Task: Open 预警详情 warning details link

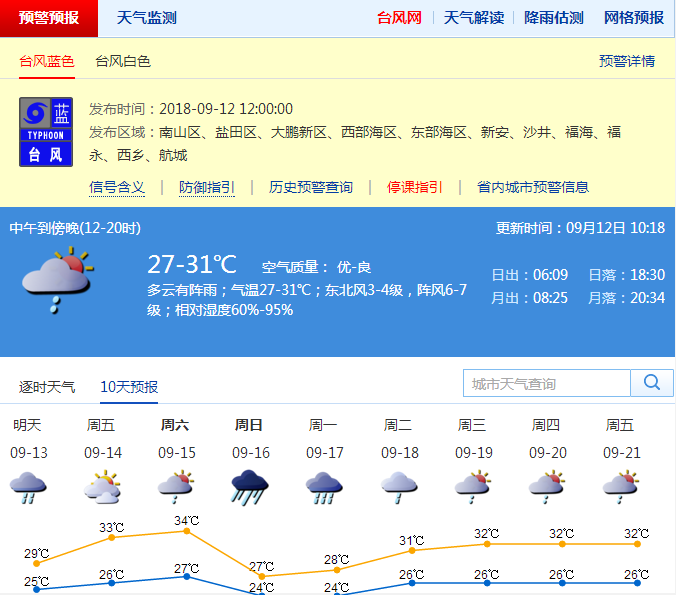Action: coord(627,62)
